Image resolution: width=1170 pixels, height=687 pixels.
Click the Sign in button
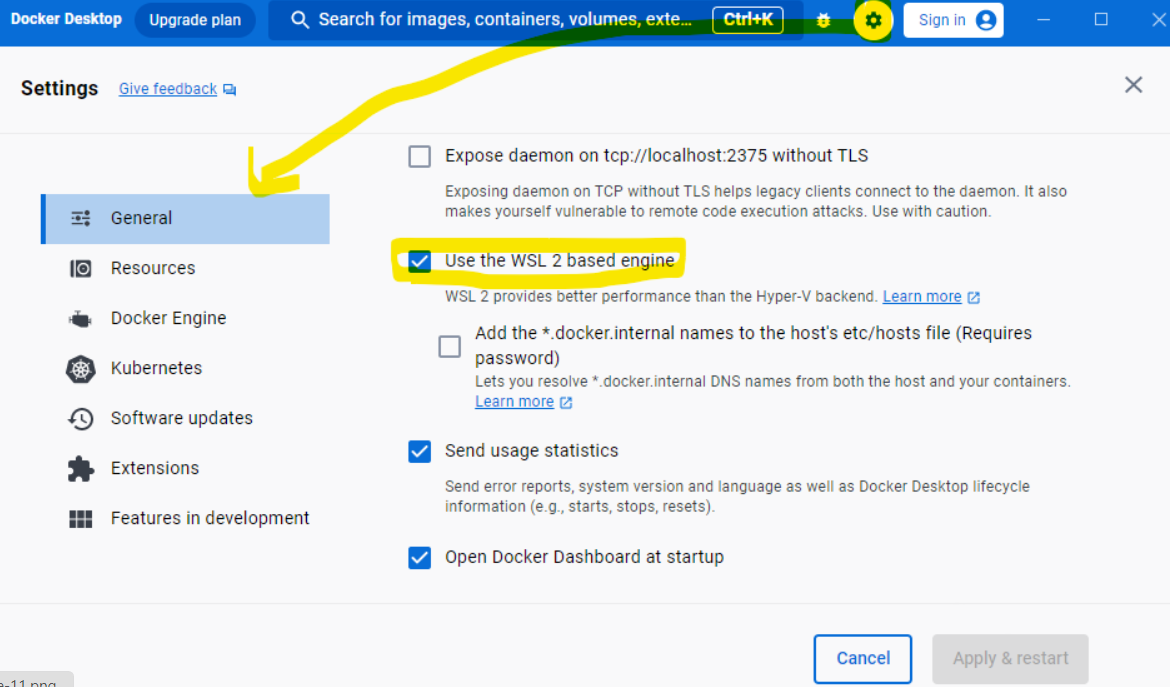tap(953, 20)
